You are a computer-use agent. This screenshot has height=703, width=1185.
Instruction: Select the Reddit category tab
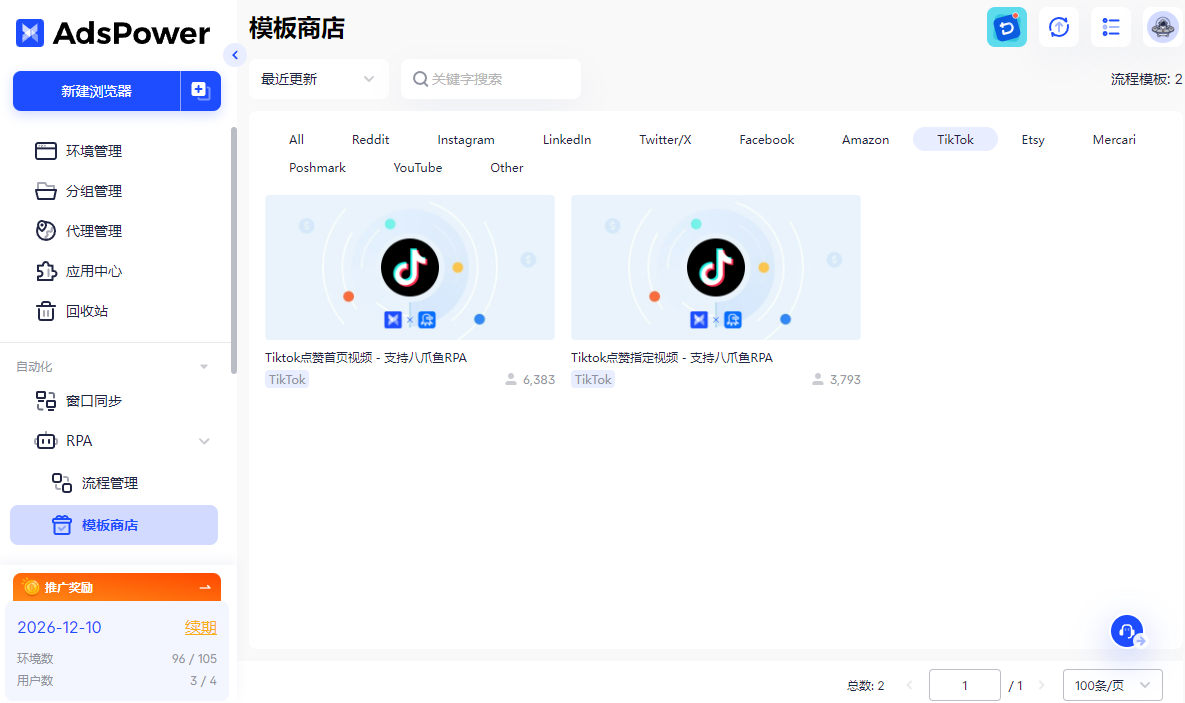tap(370, 140)
